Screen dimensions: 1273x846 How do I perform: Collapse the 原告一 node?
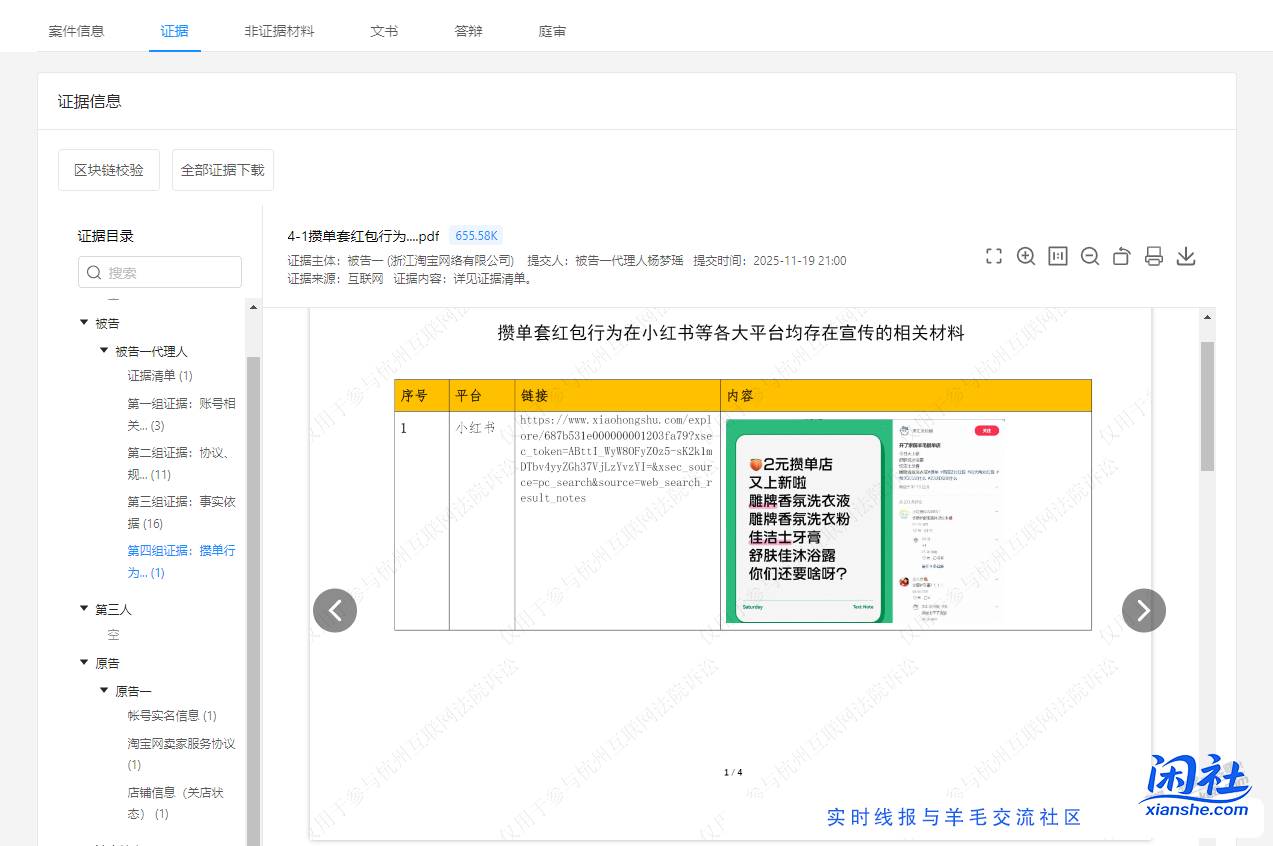click(x=104, y=690)
